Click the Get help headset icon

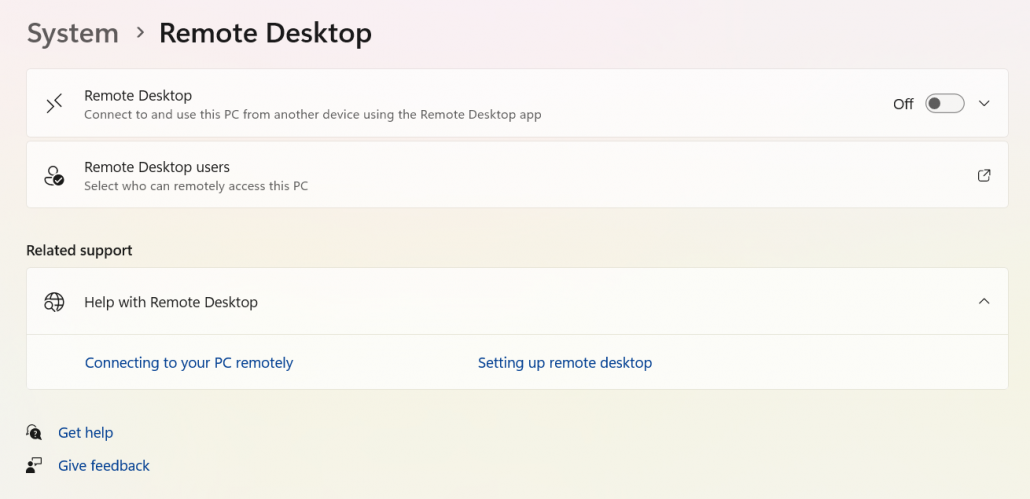(35, 433)
